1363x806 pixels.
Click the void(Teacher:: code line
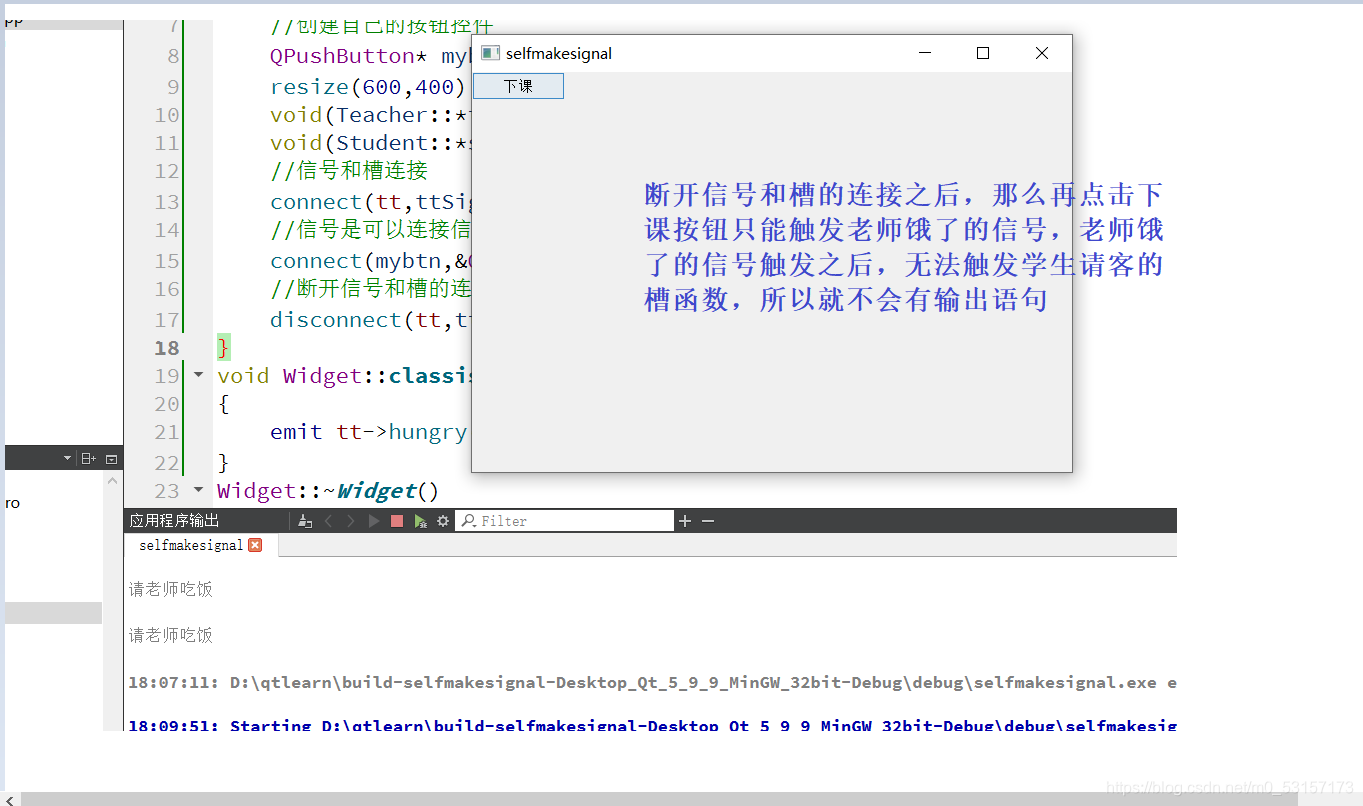pos(370,115)
